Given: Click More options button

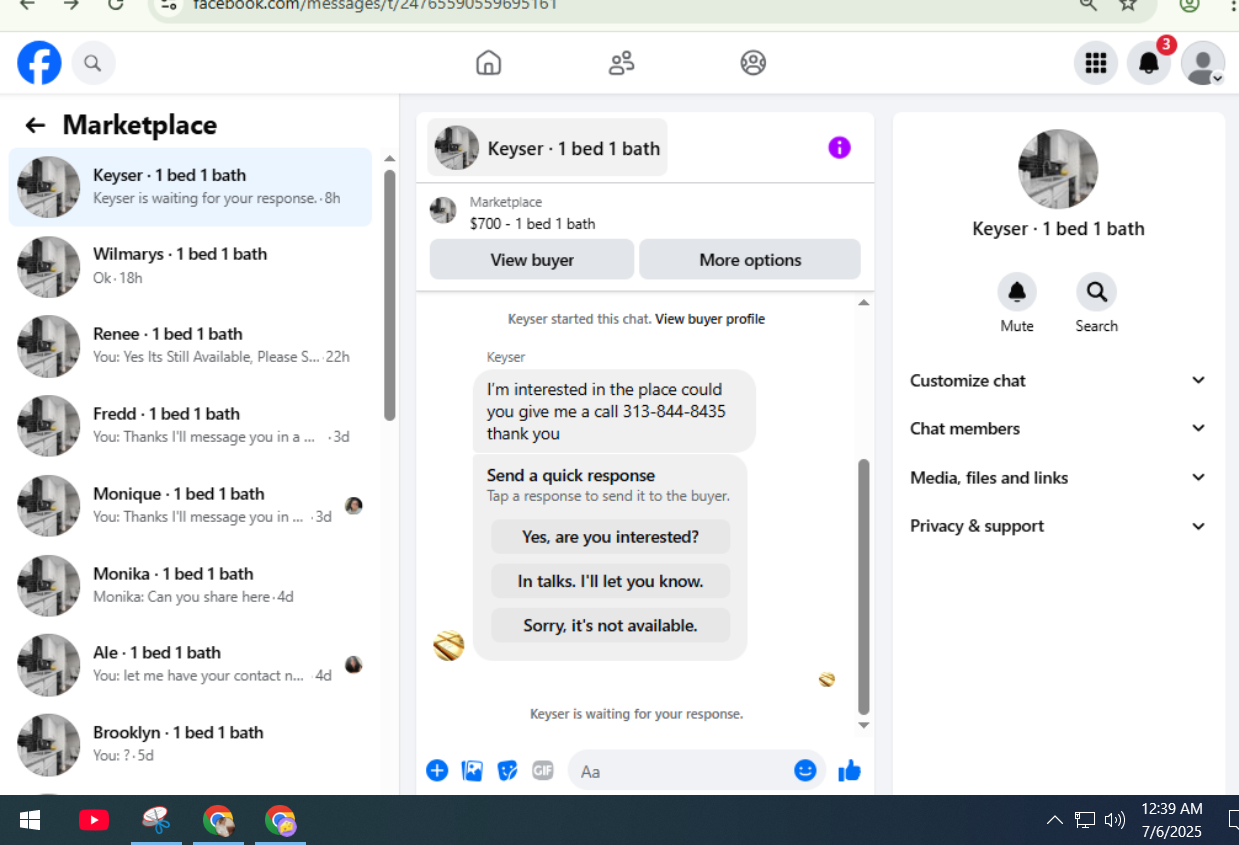Looking at the screenshot, I should point(750,260).
